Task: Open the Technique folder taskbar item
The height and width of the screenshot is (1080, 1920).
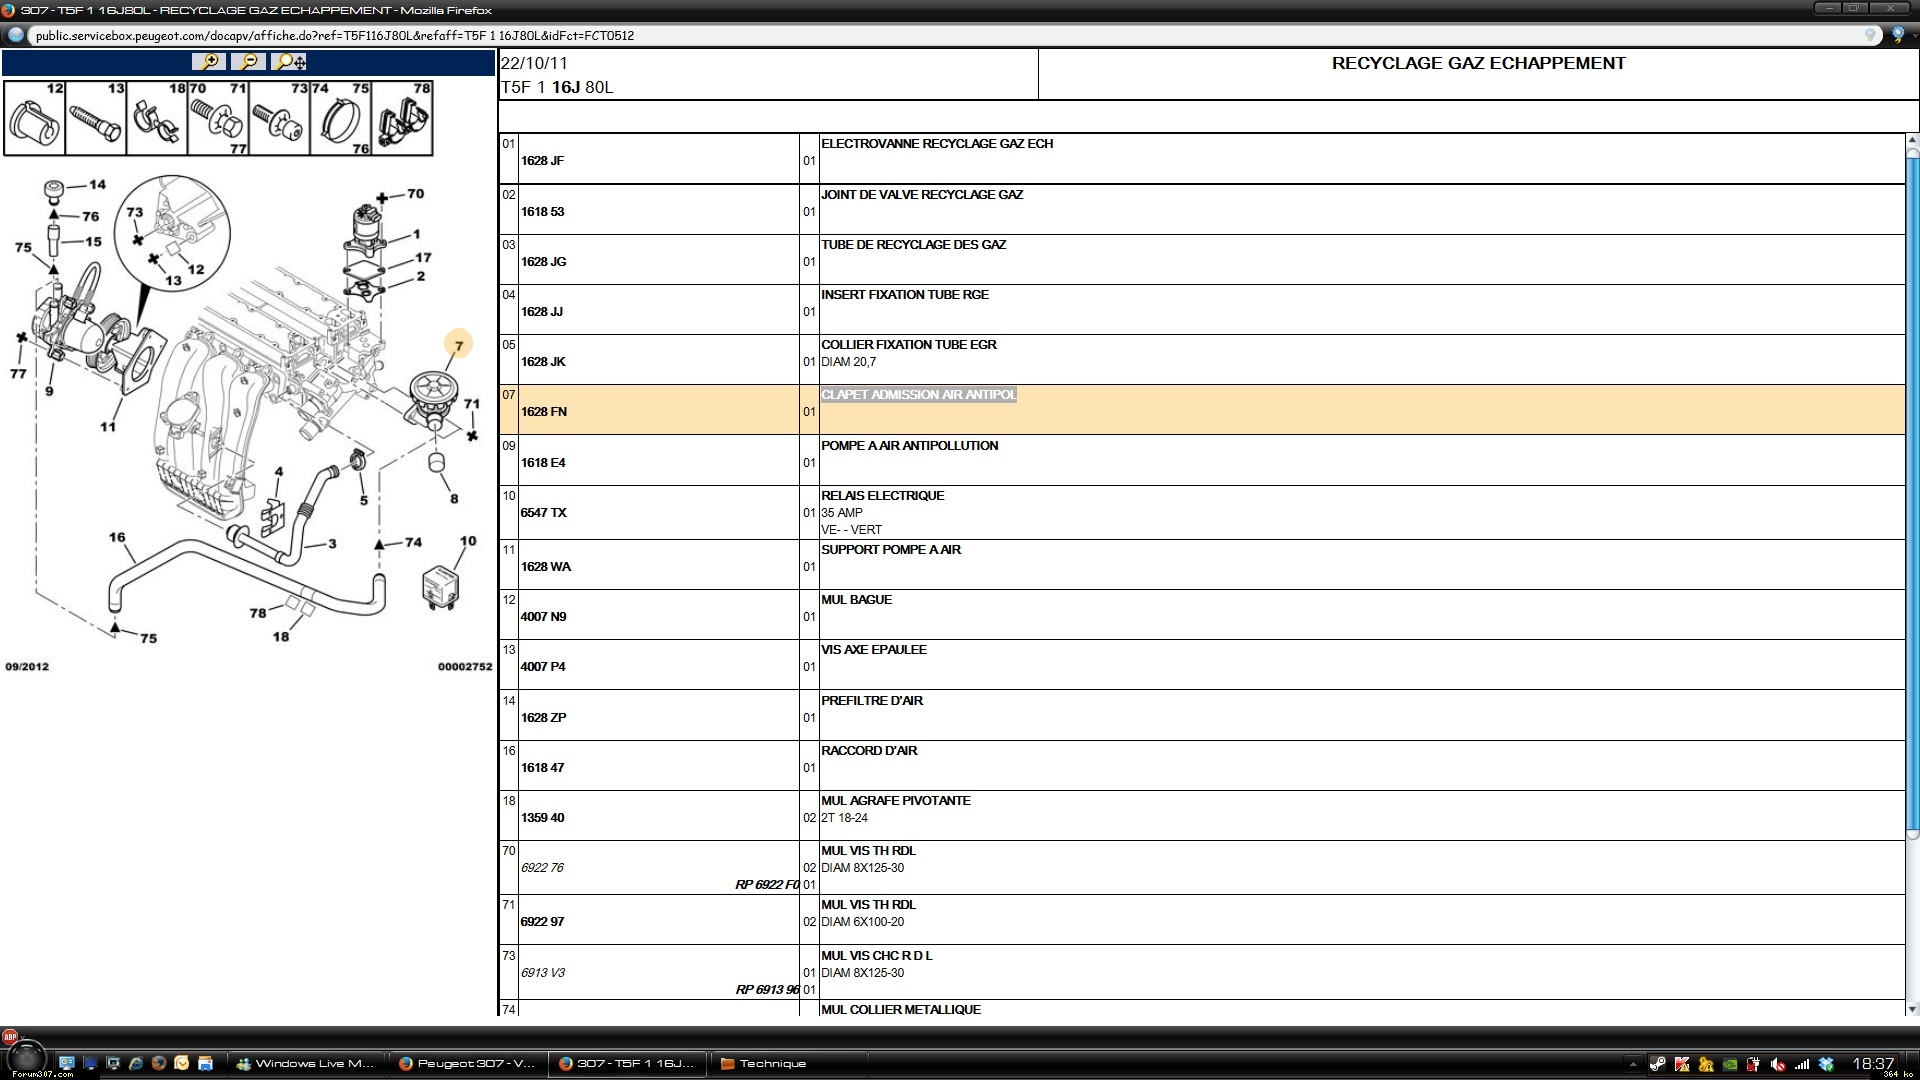Action: 765,1064
